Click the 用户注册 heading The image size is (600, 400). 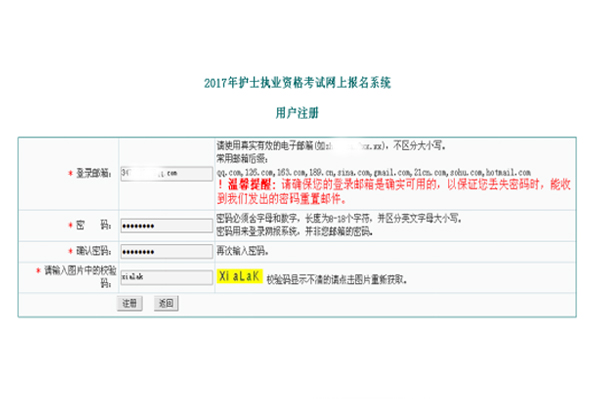[x=299, y=114]
